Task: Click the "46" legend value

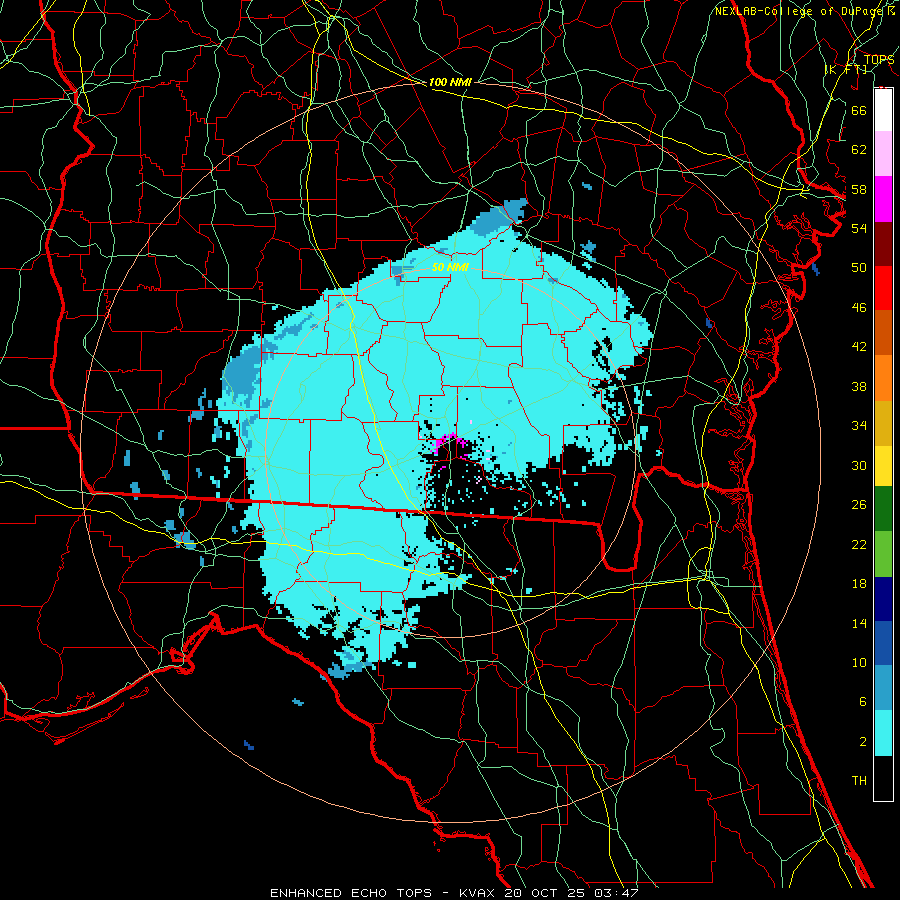Action: coord(859,307)
